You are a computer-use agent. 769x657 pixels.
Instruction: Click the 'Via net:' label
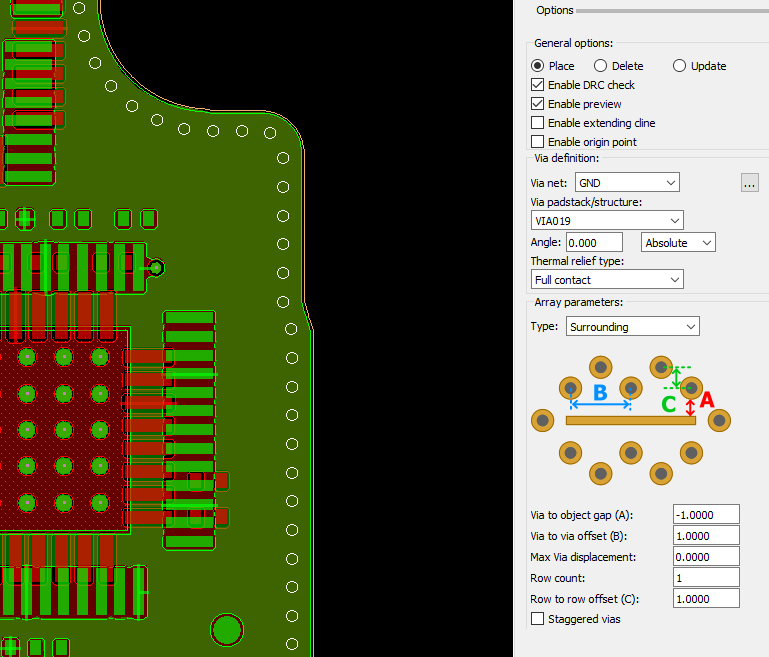549,183
